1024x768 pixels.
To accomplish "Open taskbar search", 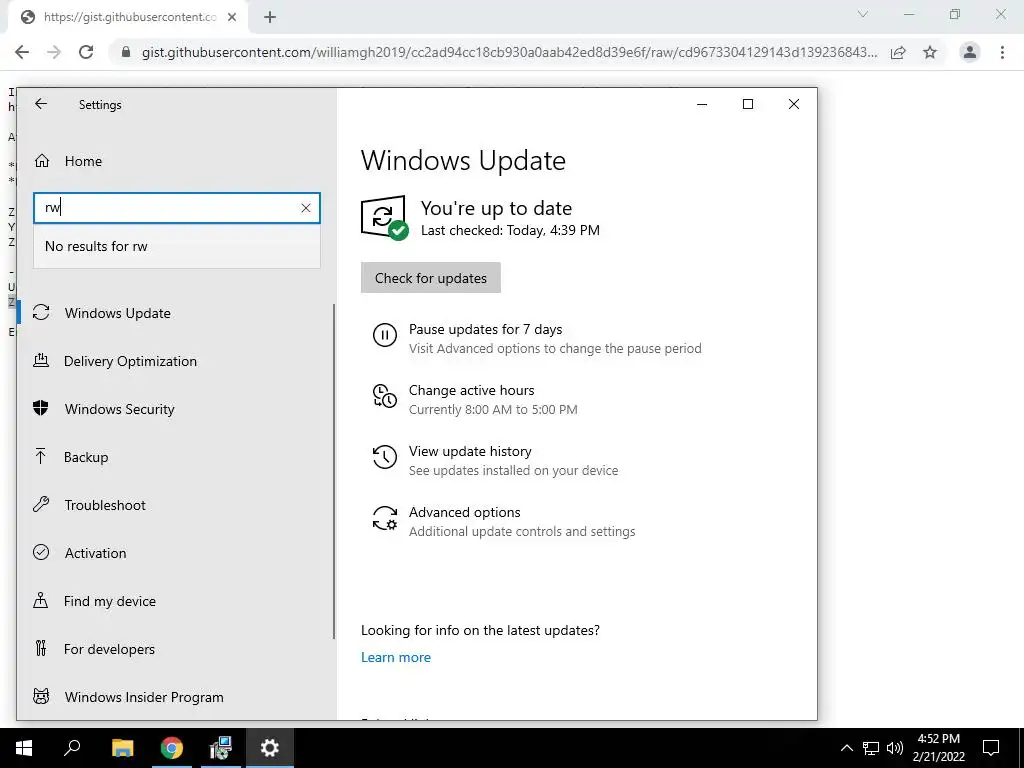I will [72, 748].
